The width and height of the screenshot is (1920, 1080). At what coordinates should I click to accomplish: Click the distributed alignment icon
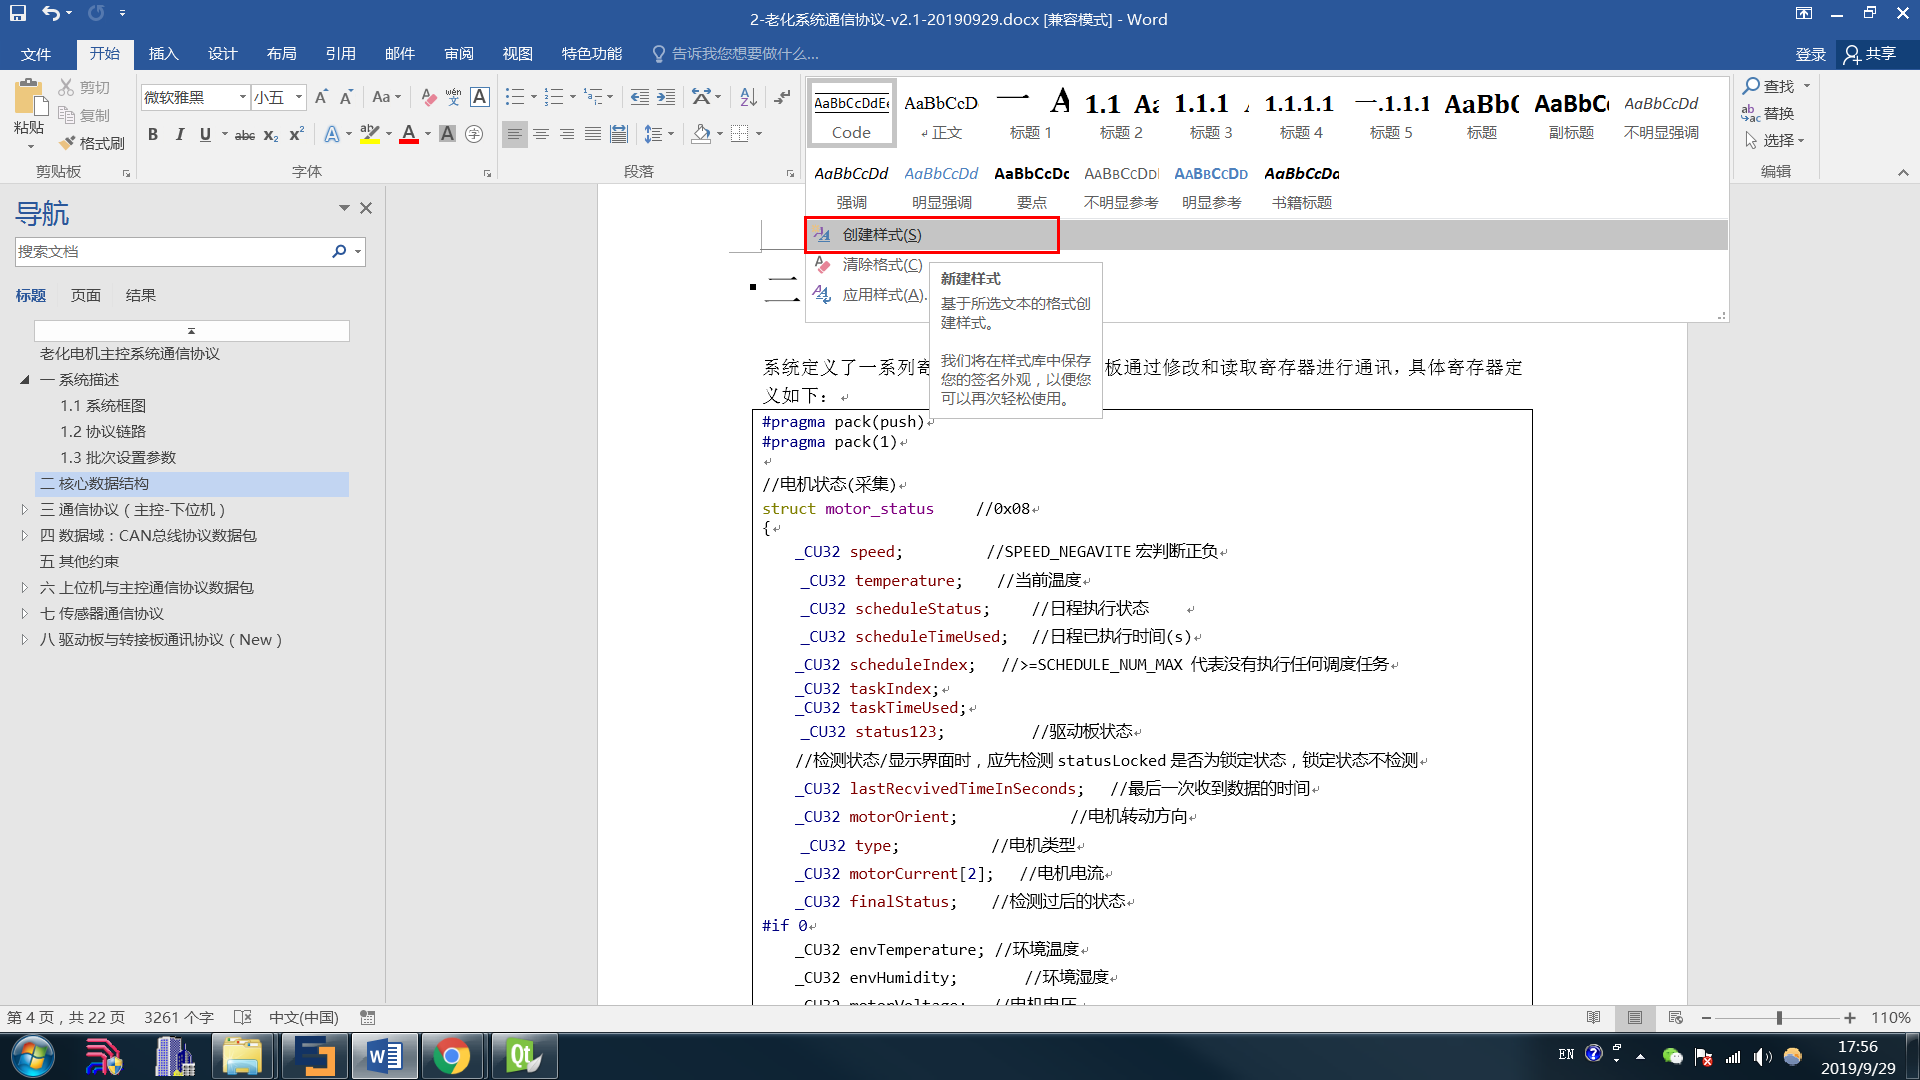pyautogui.click(x=619, y=134)
